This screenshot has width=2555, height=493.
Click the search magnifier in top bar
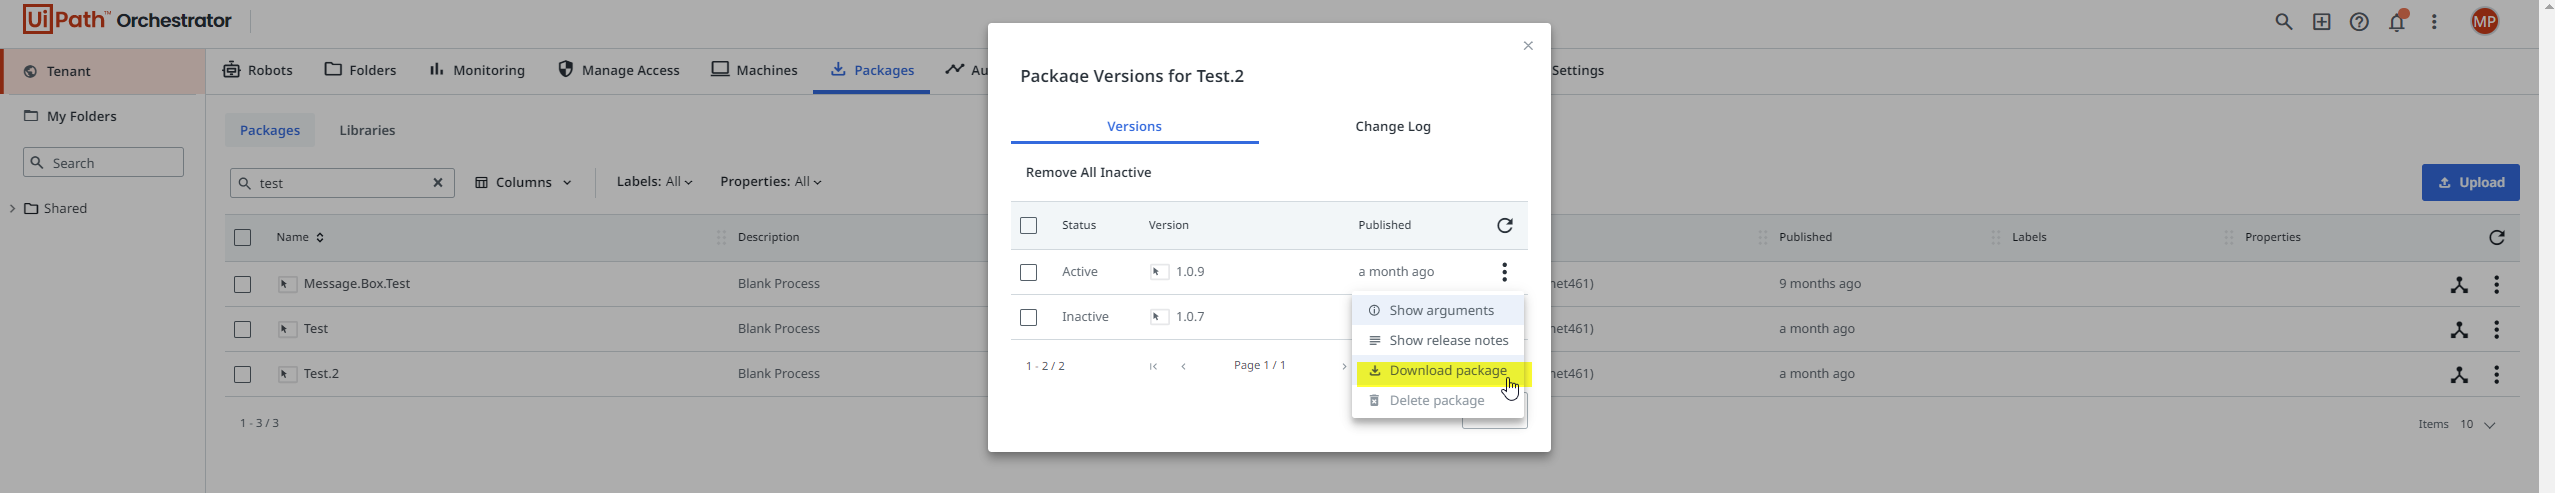(2283, 22)
